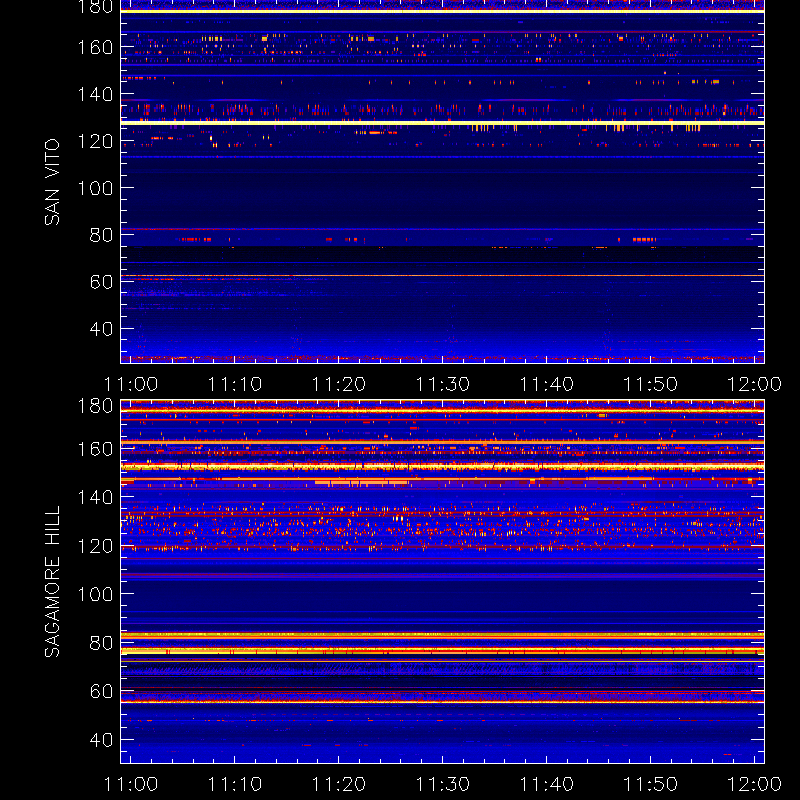Click the SAGAMORE HILL axis label
This screenshot has width=800, height=800.
52,582
